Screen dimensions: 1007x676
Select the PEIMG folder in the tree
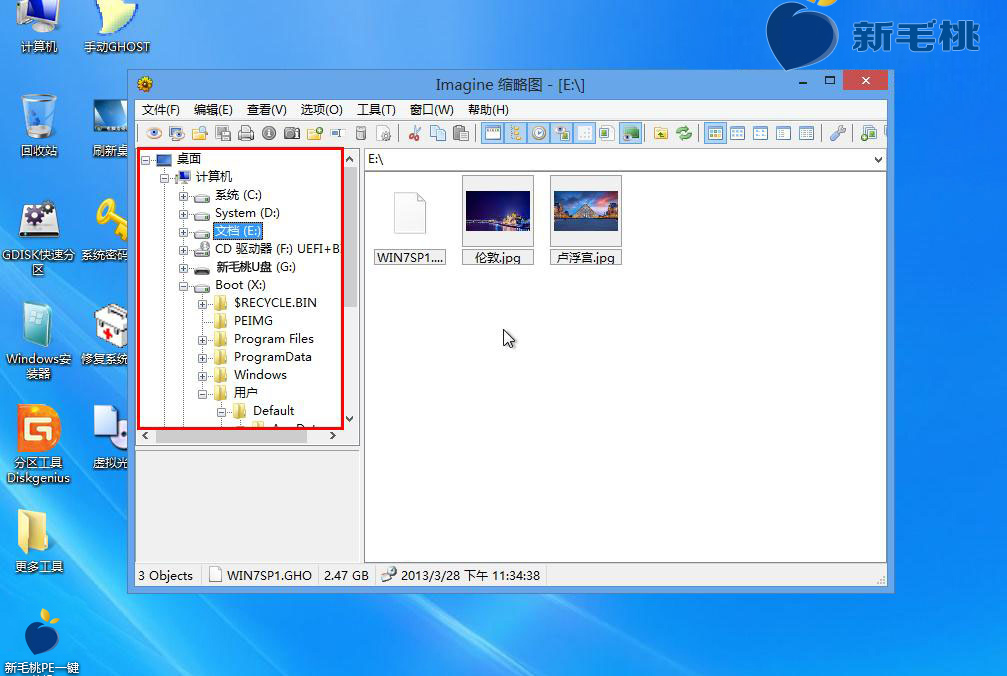point(253,321)
